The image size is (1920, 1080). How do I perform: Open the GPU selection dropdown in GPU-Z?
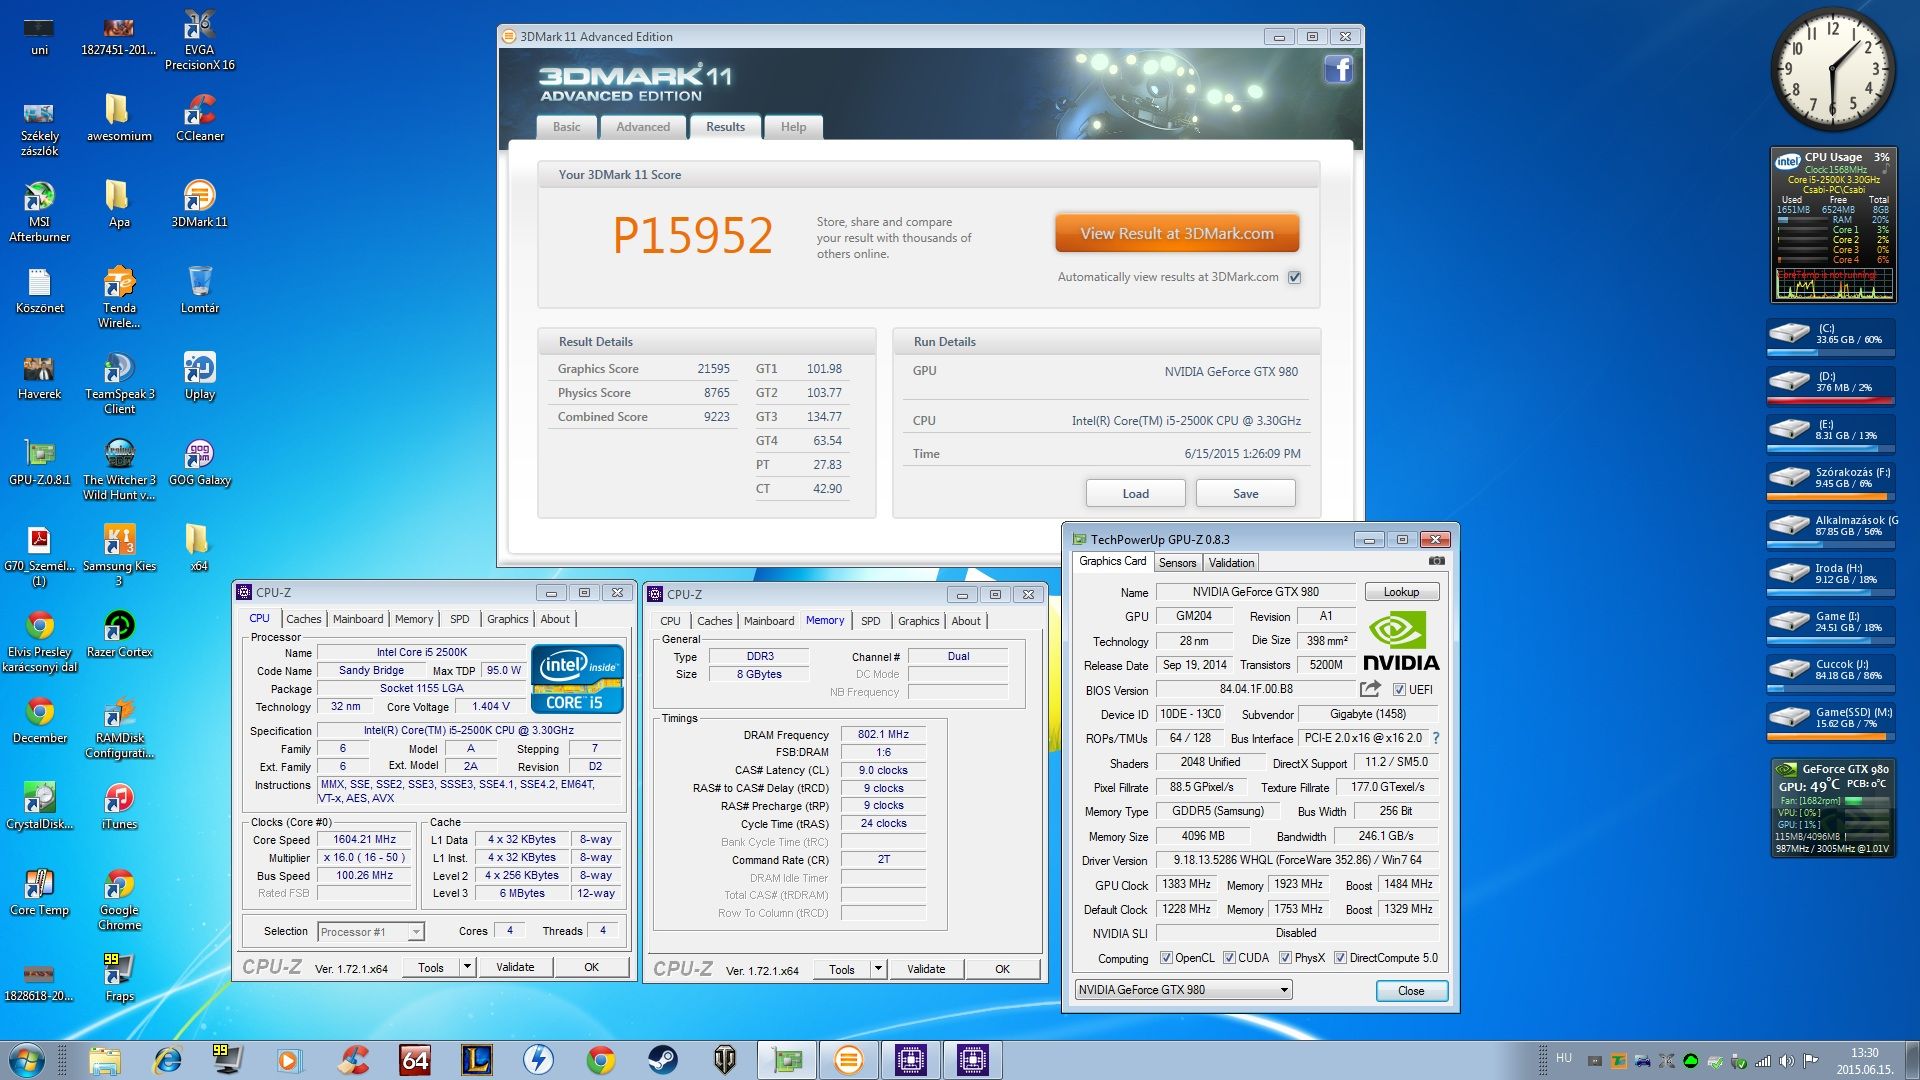1284,990
